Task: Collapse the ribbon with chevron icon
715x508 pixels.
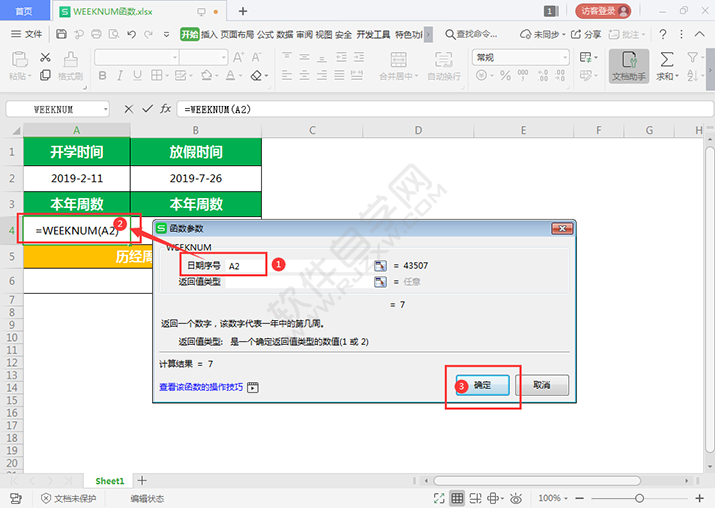Action: [699, 34]
